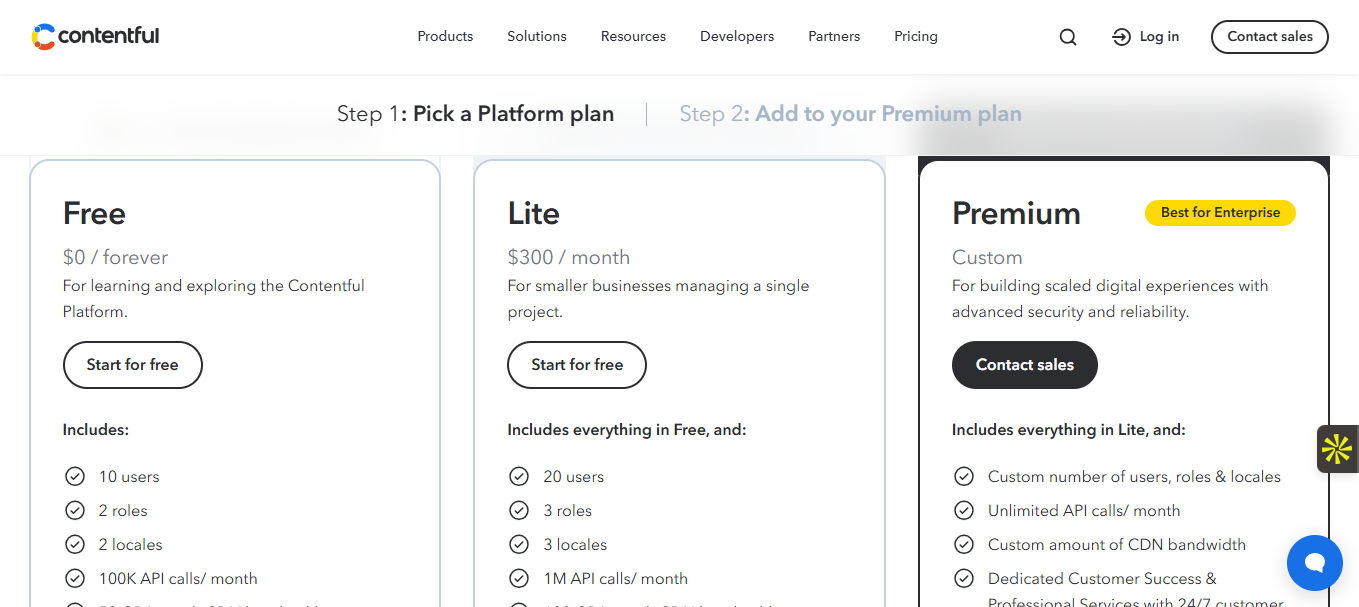
Task: Click checkmark icon beside 20 users
Action: (x=519, y=477)
